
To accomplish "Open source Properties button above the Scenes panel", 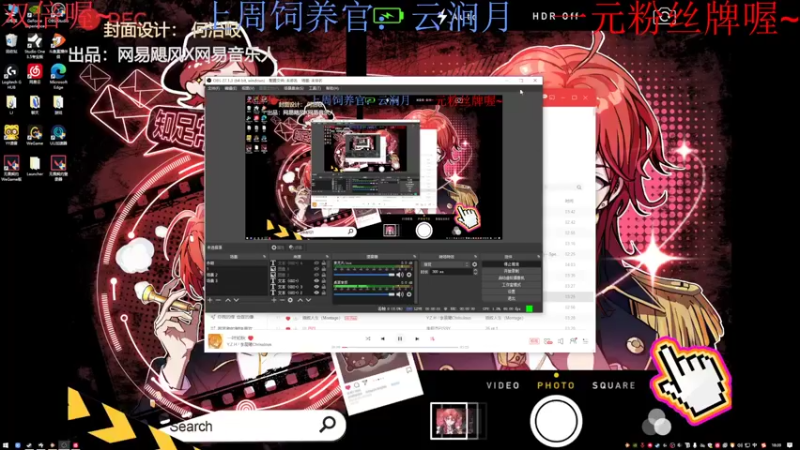I will [x=278, y=247].
